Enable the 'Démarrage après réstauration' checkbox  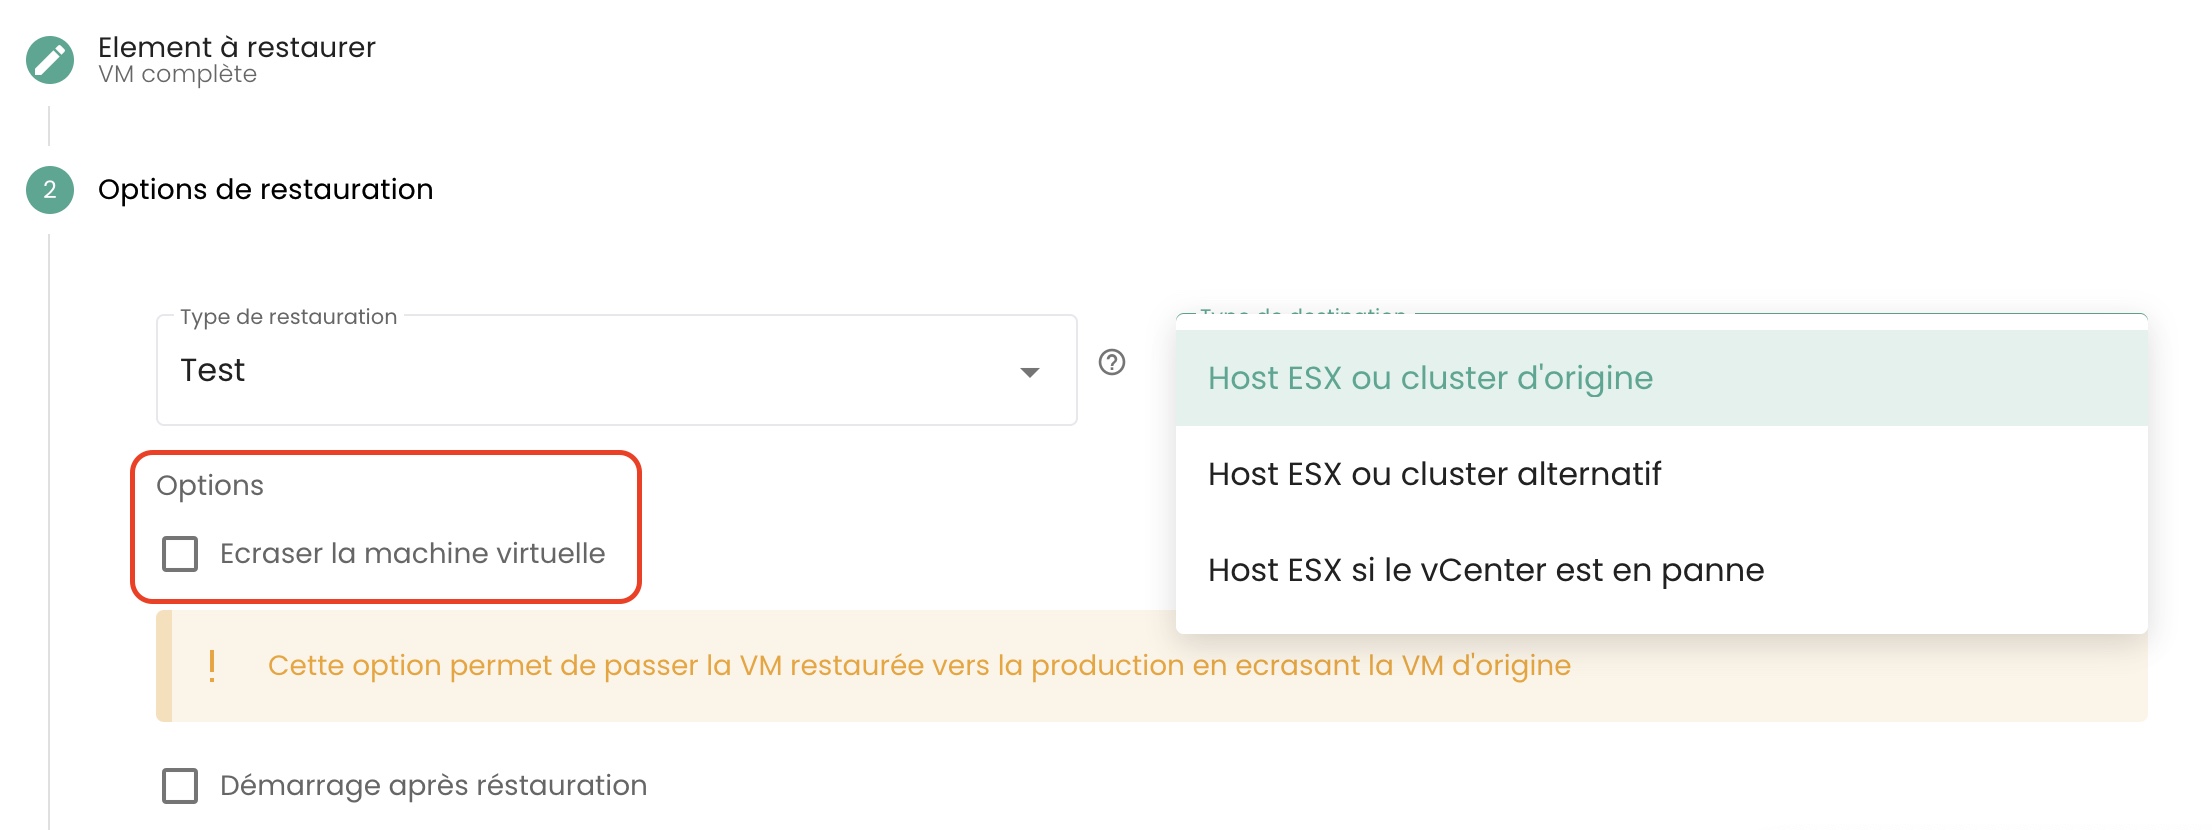pos(180,786)
